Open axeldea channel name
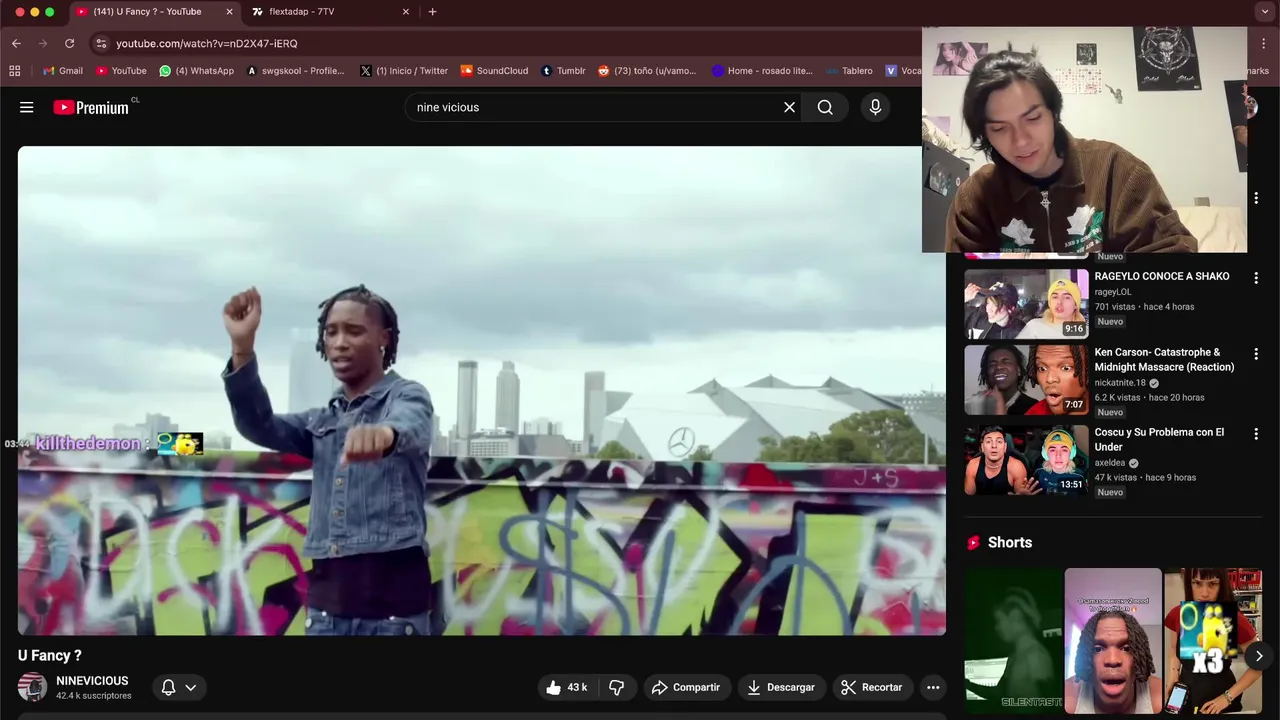 (x=1110, y=463)
